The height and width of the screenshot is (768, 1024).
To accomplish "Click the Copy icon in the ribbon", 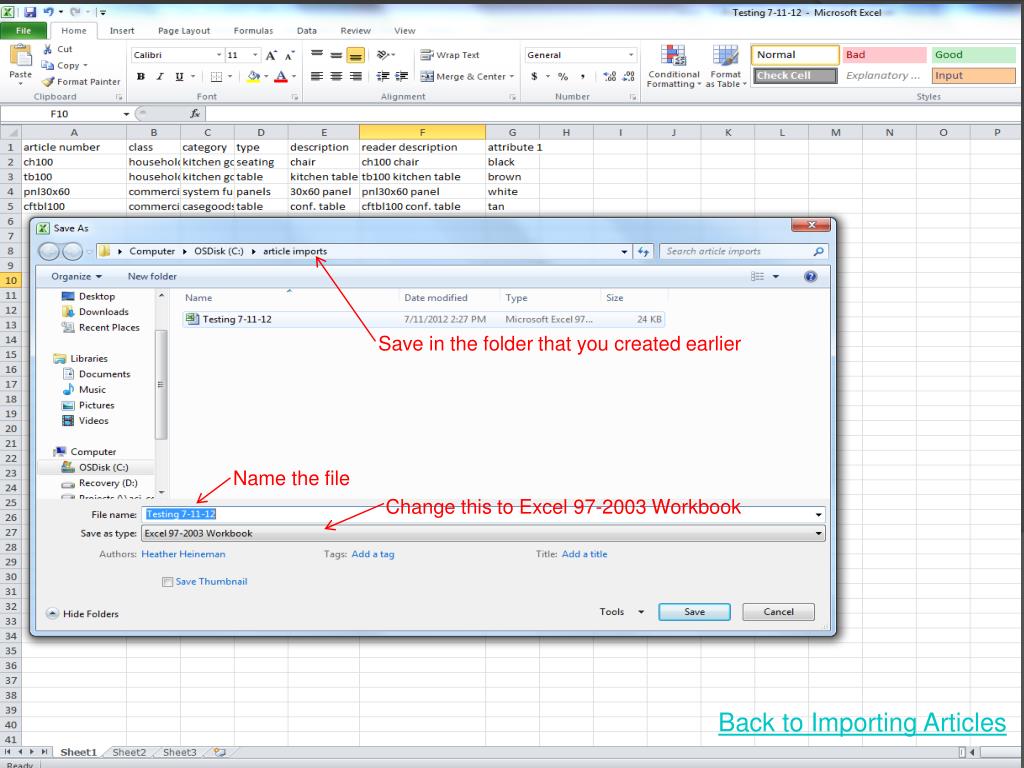I will coord(47,65).
